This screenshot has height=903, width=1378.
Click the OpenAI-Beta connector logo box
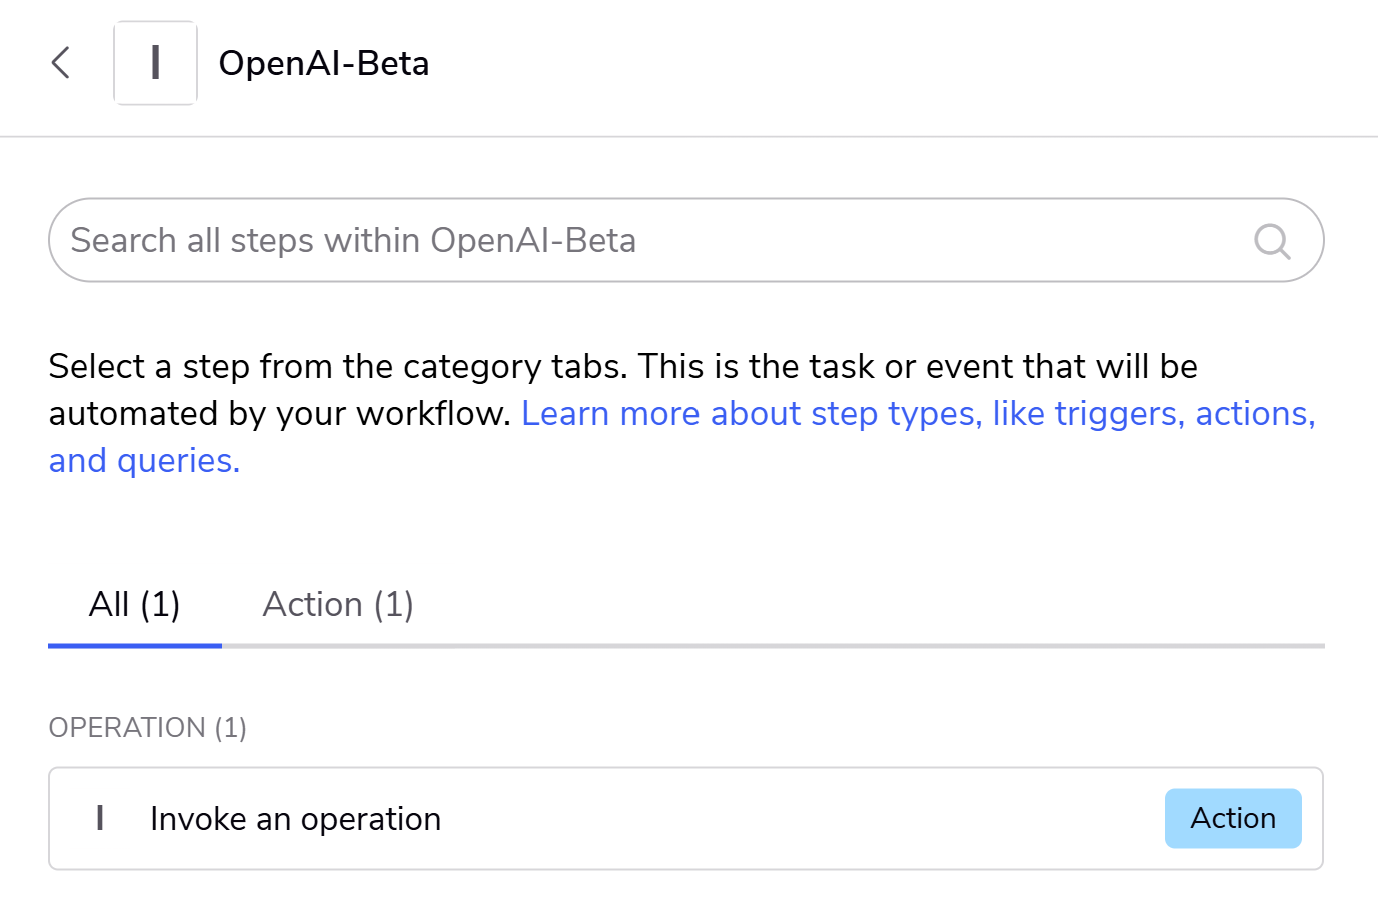tap(155, 63)
